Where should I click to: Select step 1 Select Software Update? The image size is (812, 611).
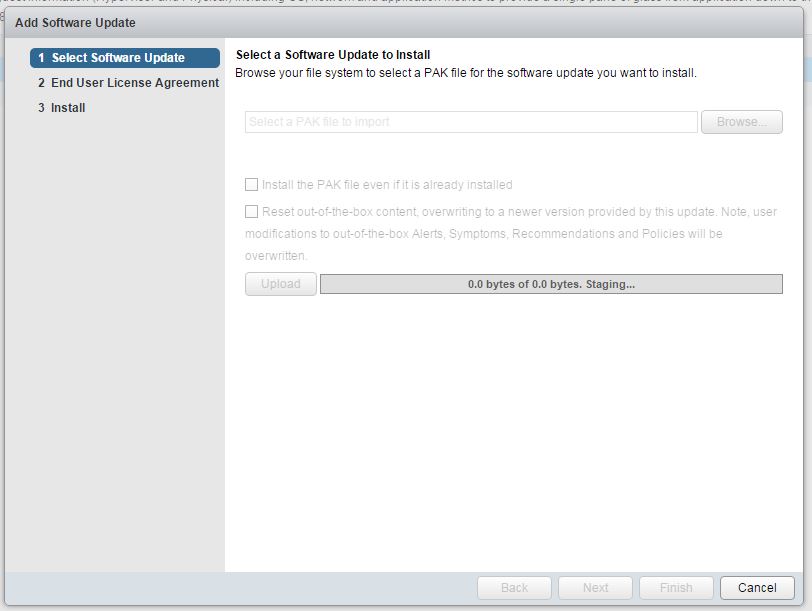(x=125, y=58)
